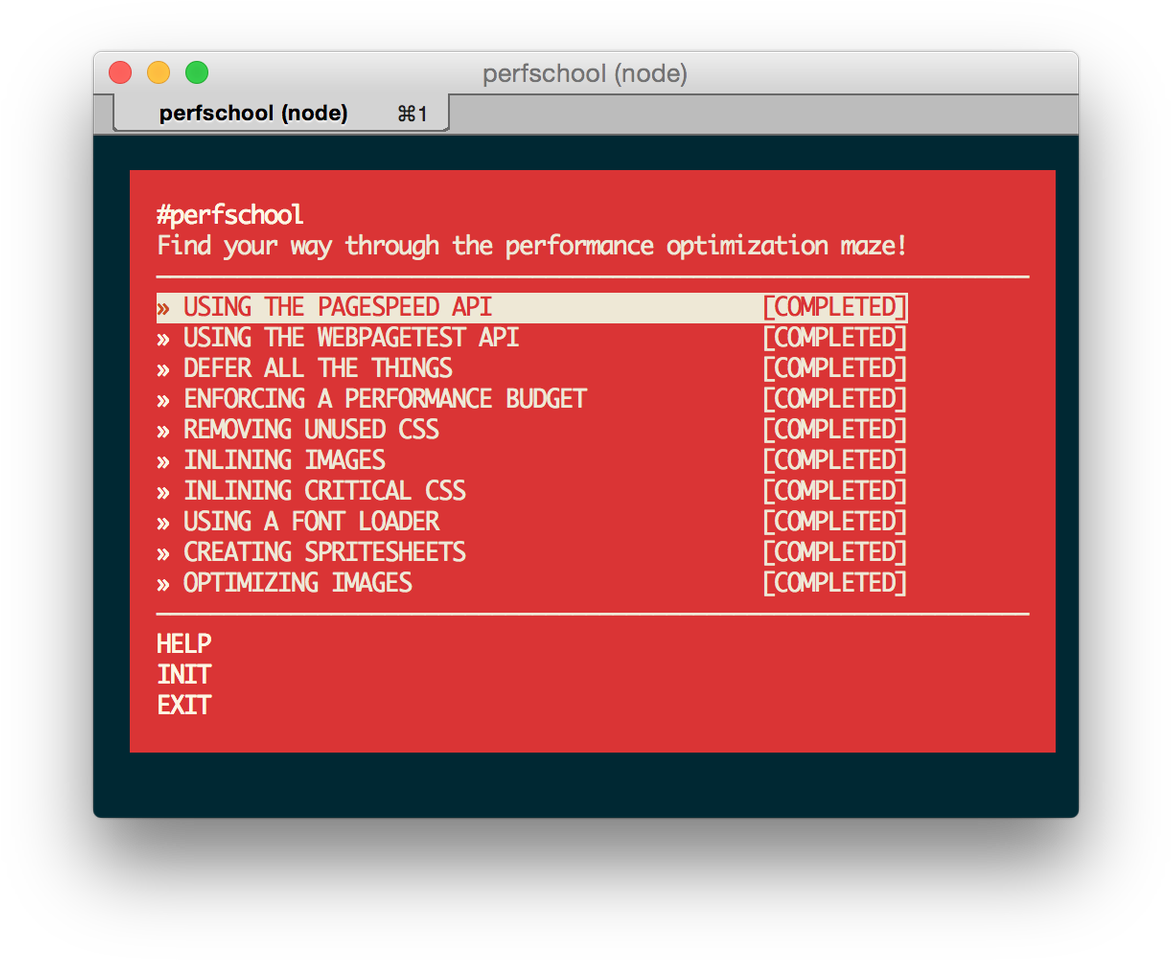Viewport: 1171px width, 960px height.
Task: Click the ⌘1 shortcut label on the tab
Action: click(x=412, y=114)
